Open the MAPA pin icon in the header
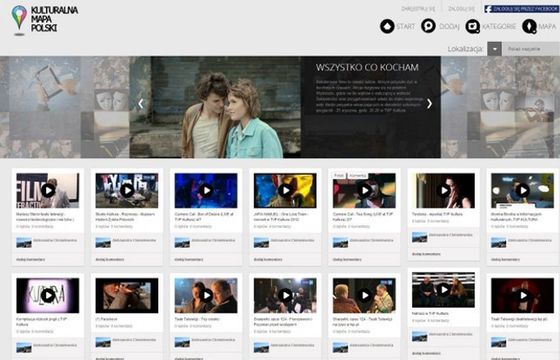 (x=529, y=26)
